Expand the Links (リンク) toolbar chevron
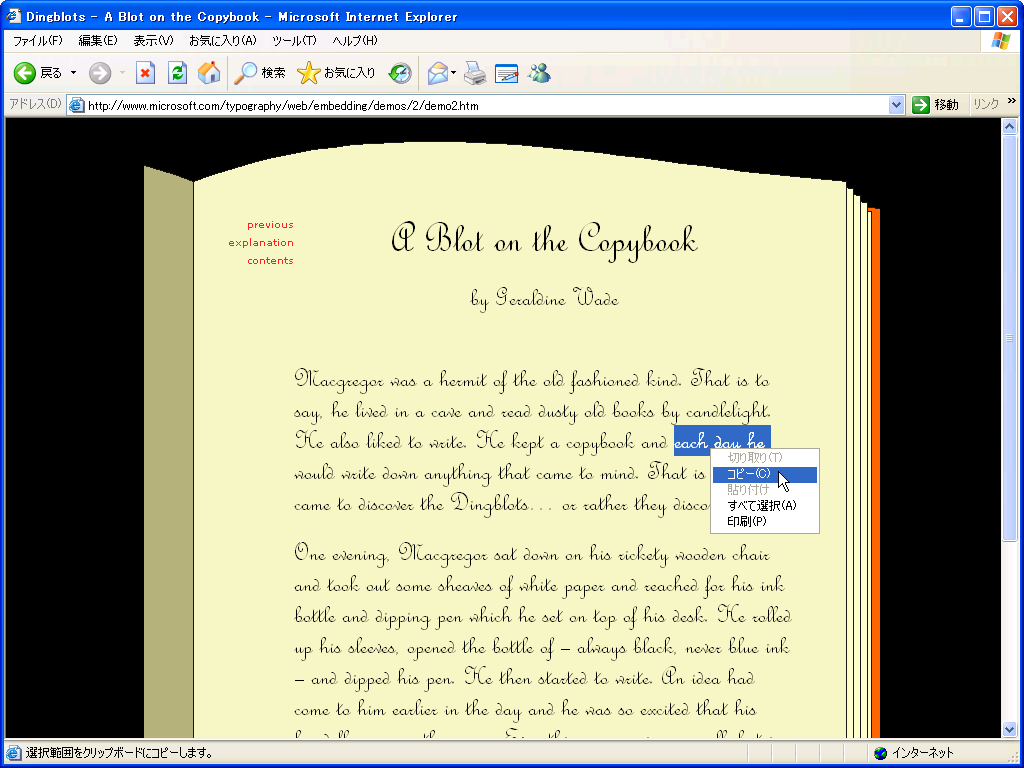Image resolution: width=1024 pixels, height=768 pixels. pyautogui.click(x=1011, y=102)
